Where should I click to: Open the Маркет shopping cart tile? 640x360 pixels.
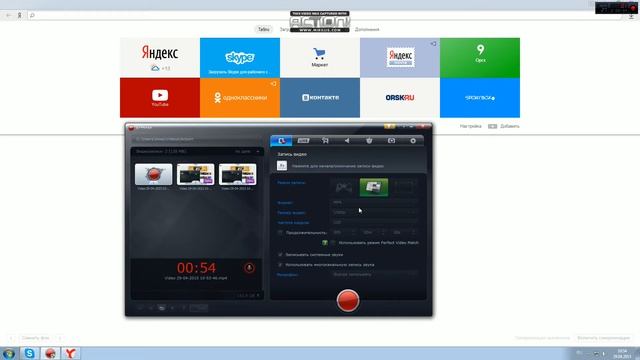coord(320,58)
